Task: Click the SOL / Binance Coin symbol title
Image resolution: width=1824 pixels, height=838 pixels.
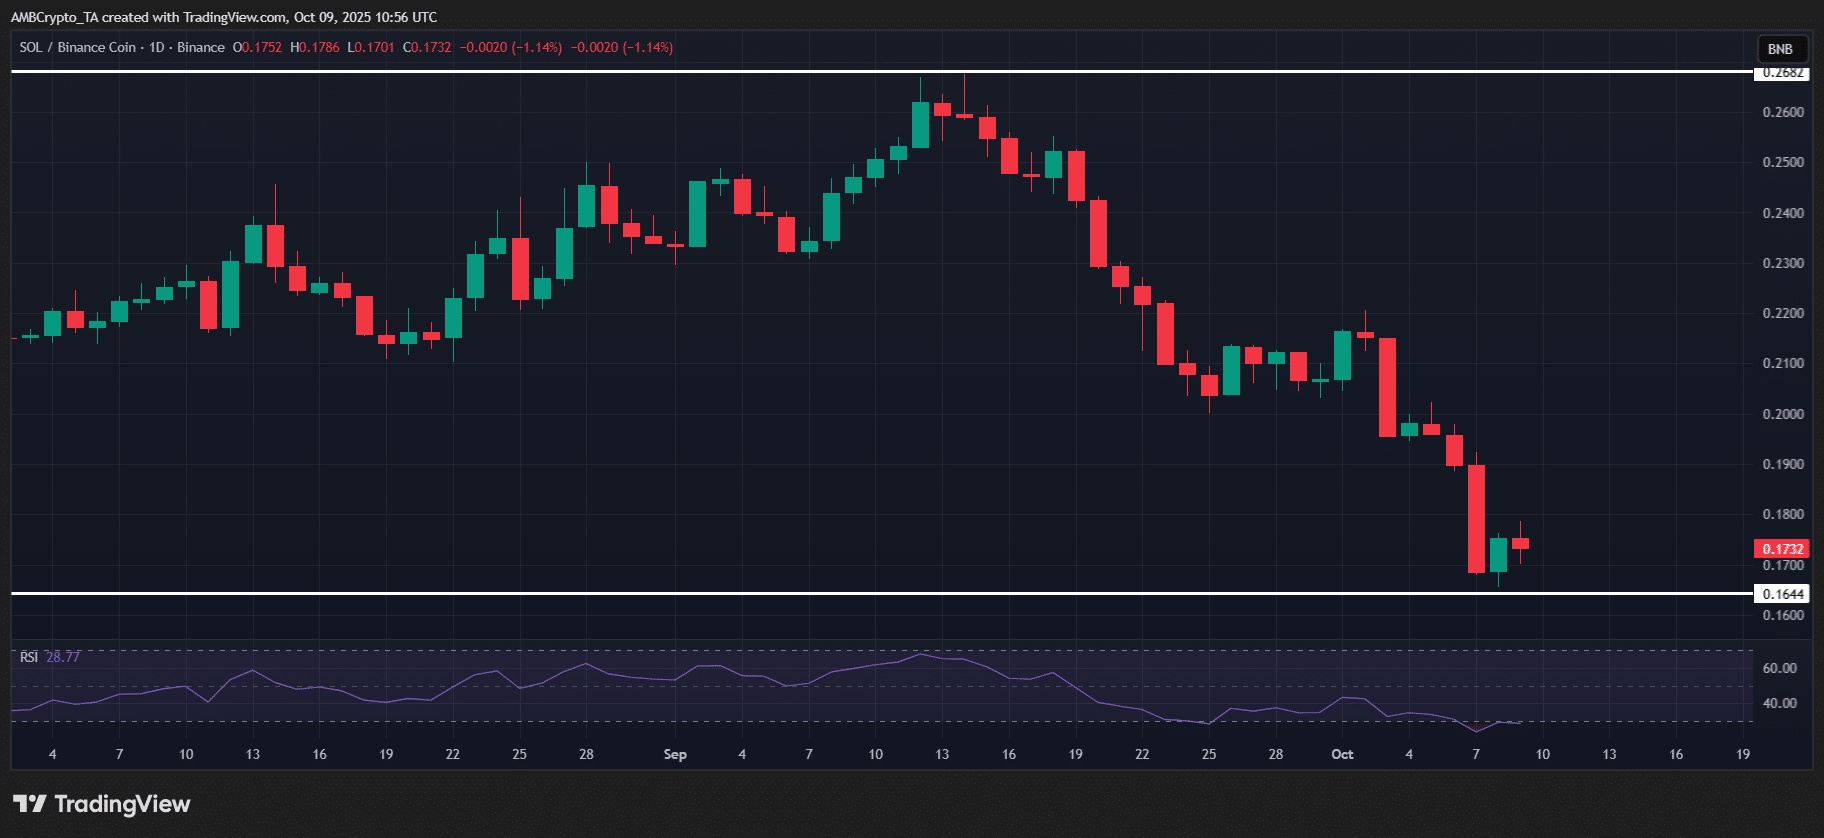Action: pos(78,47)
